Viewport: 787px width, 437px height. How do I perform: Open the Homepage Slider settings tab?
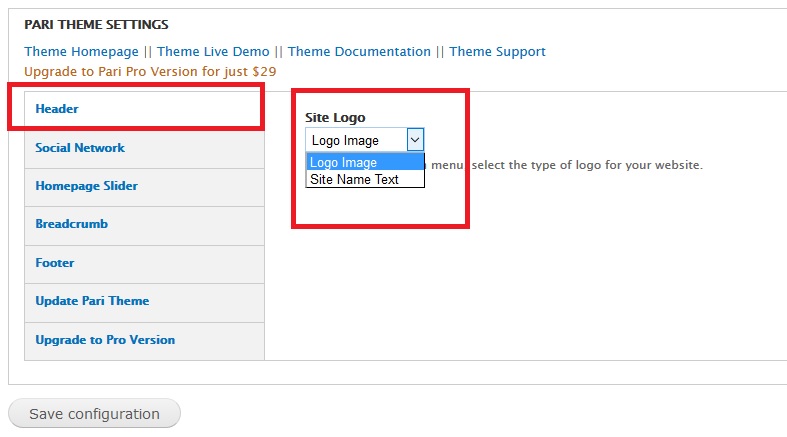click(86, 186)
